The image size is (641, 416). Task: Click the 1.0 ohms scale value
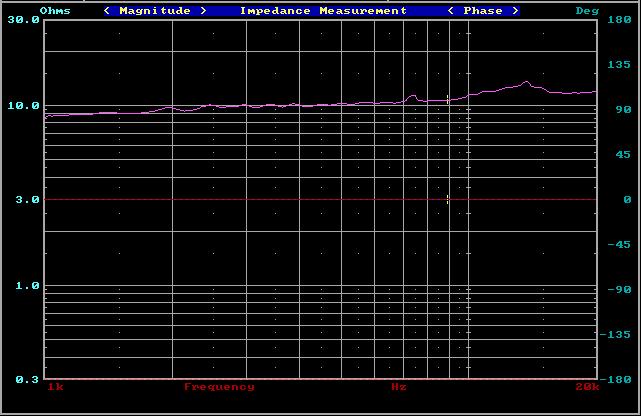pyautogui.click(x=28, y=286)
